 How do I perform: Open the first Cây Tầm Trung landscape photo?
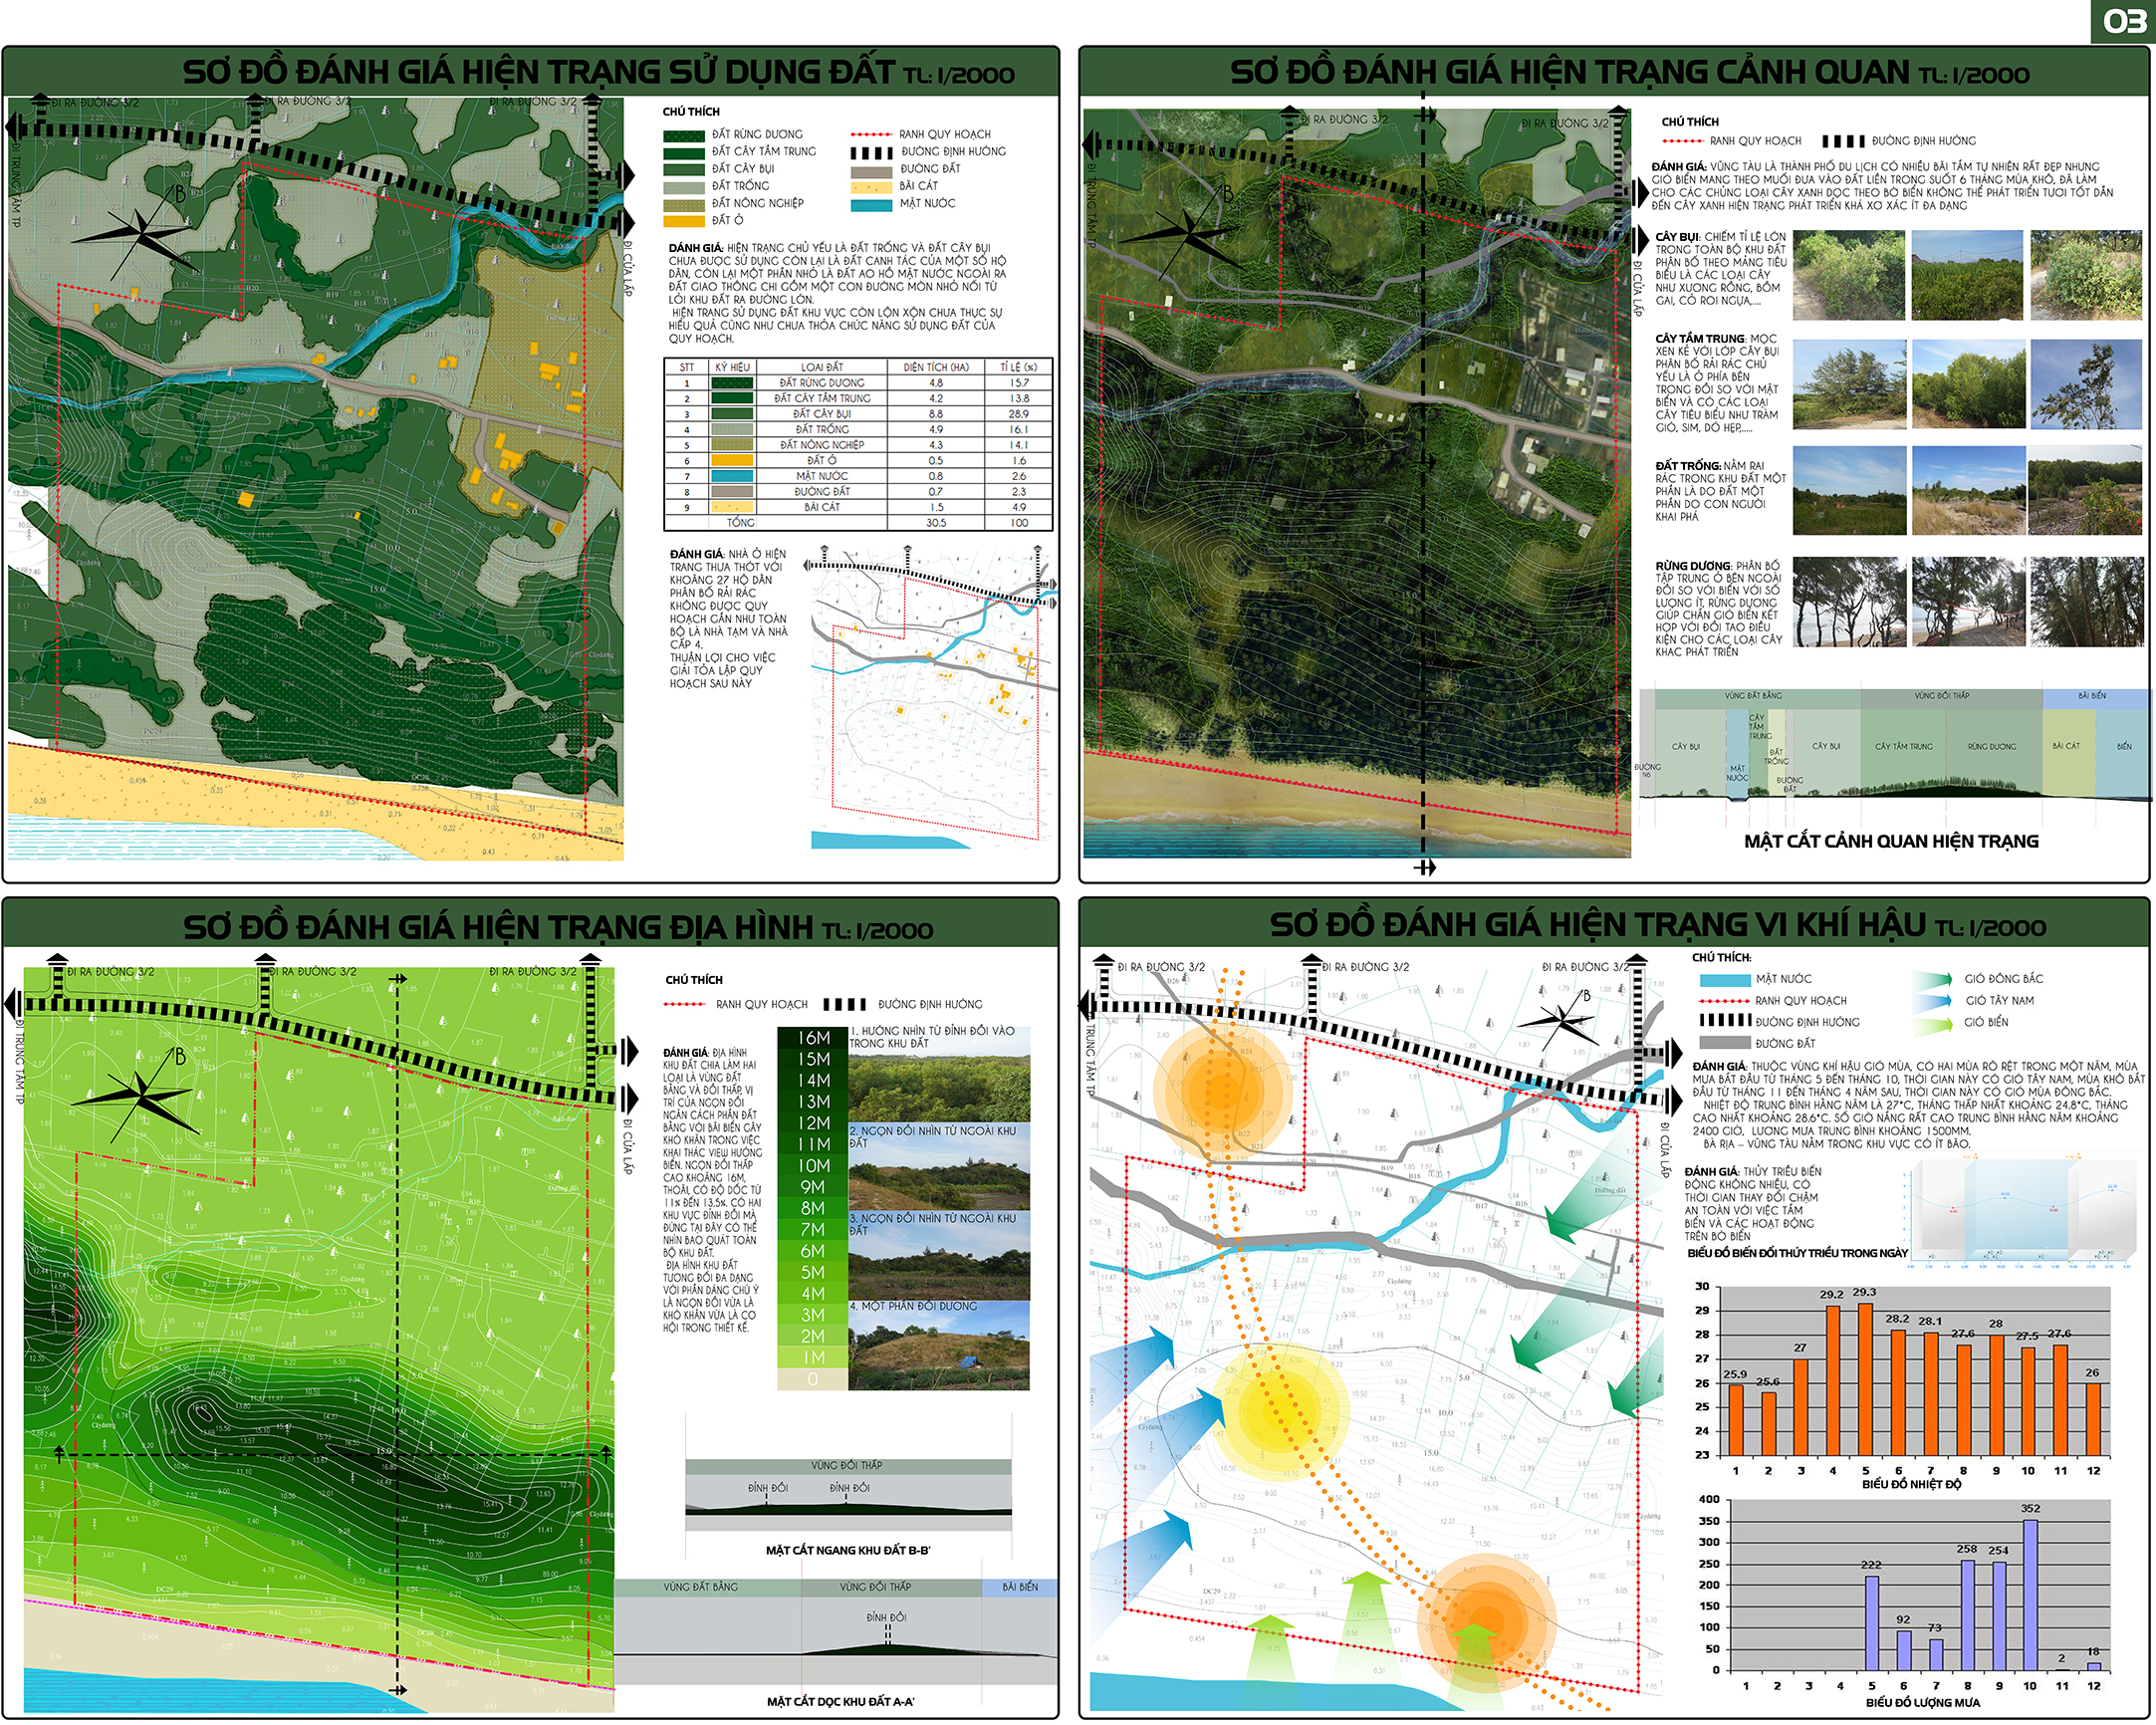1849,384
